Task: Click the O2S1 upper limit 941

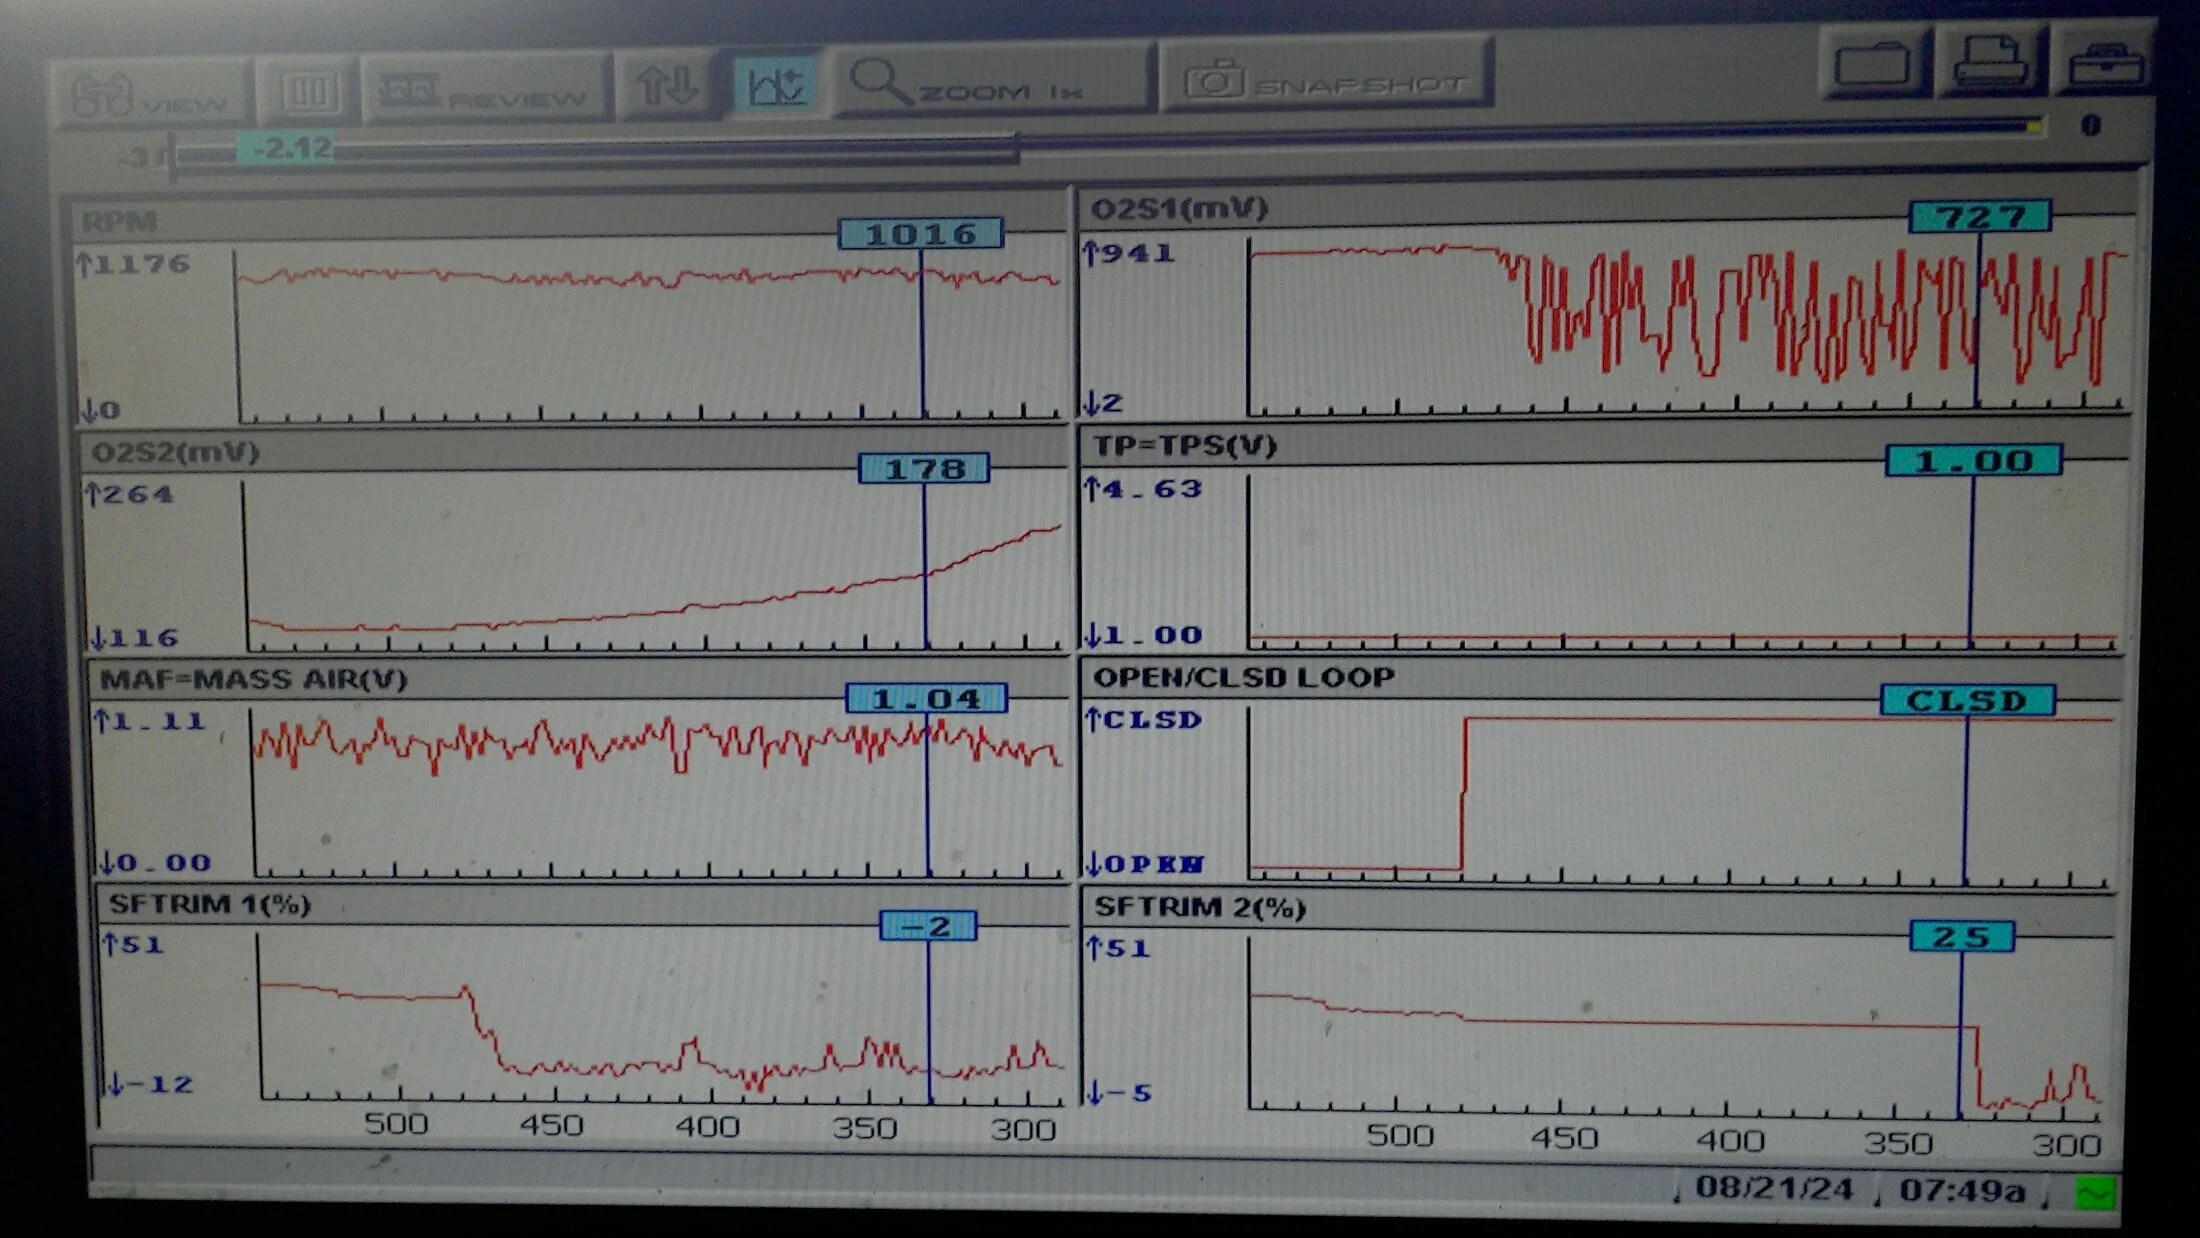Action: coord(1130,253)
